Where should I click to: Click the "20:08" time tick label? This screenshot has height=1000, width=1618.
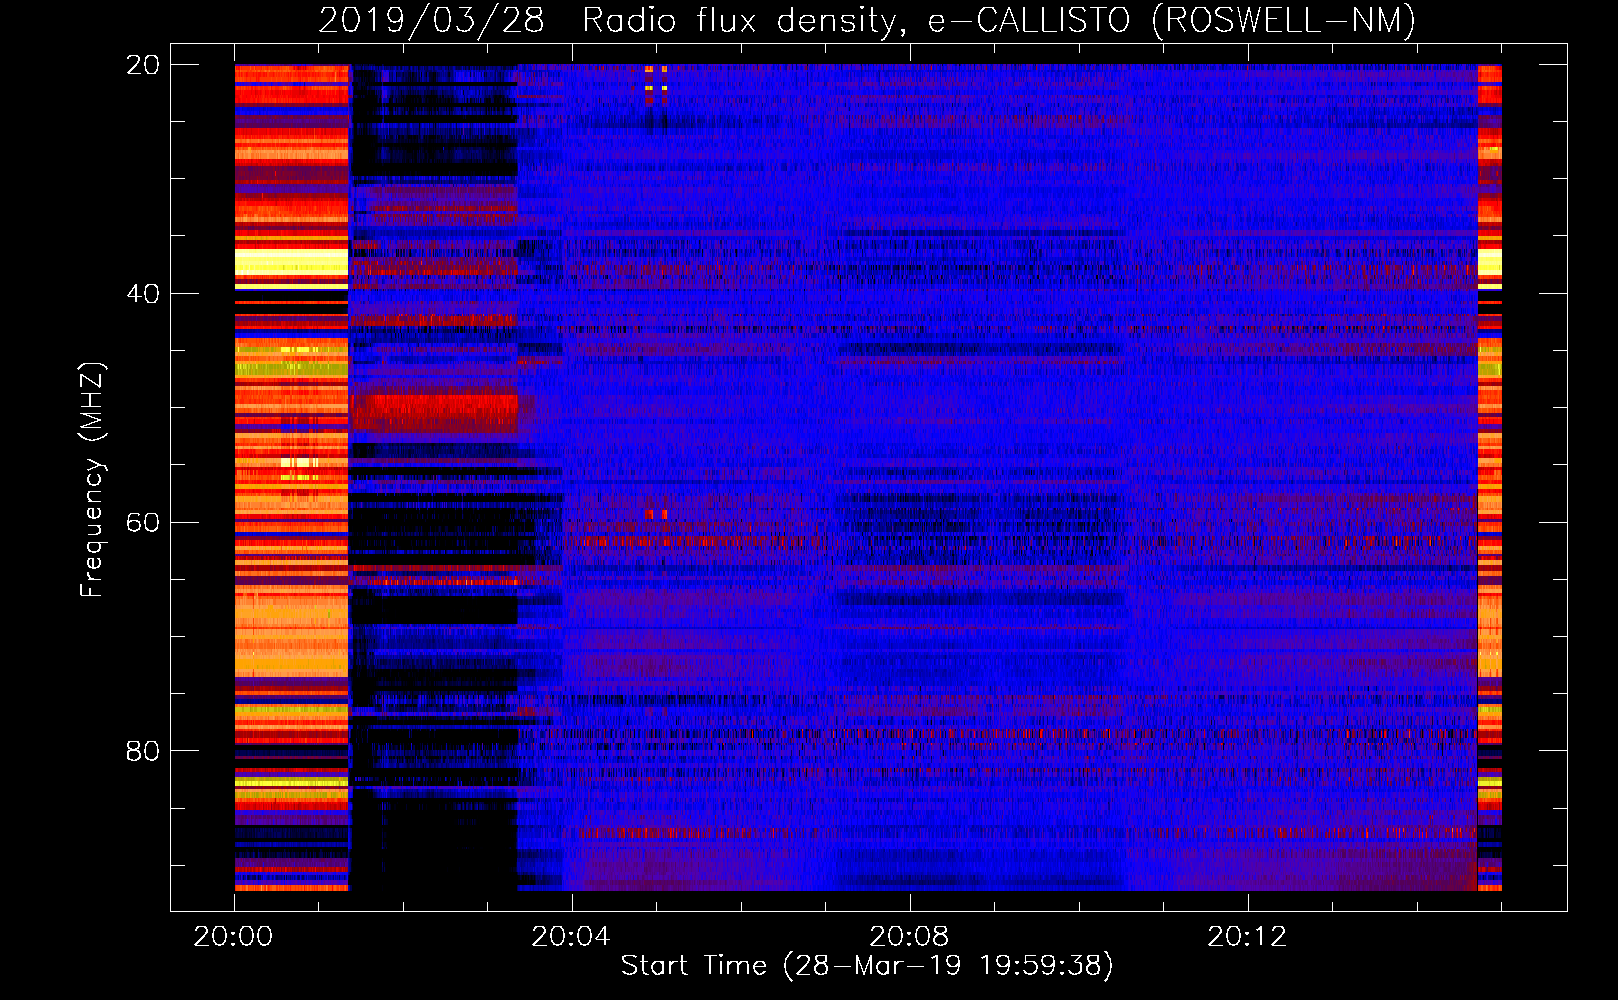point(909,936)
